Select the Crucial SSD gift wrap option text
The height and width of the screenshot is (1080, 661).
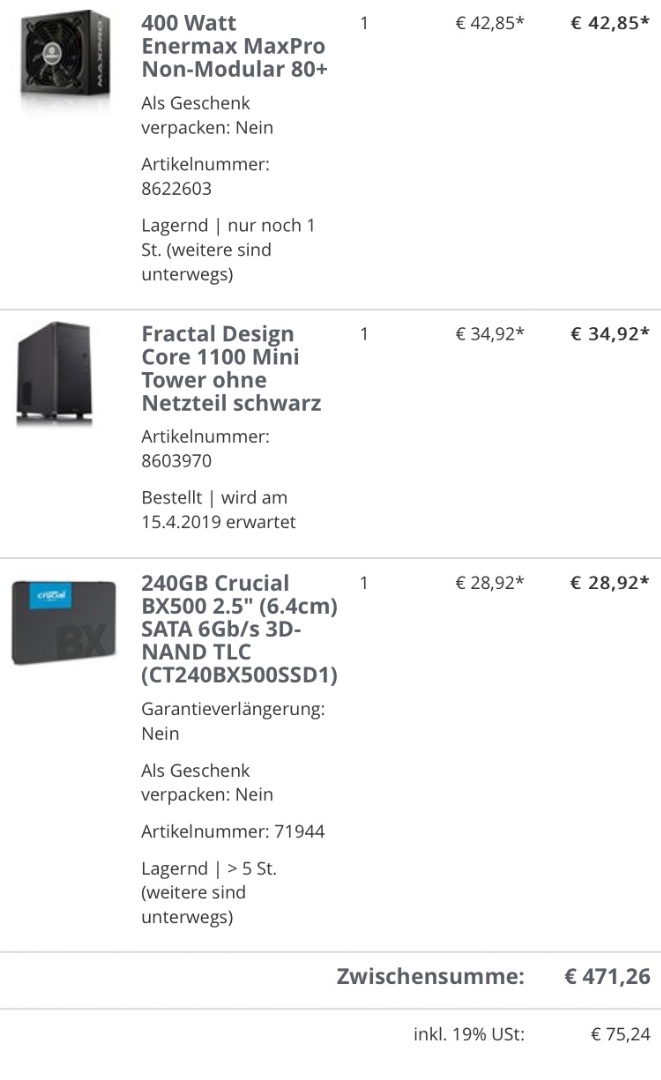pos(207,783)
